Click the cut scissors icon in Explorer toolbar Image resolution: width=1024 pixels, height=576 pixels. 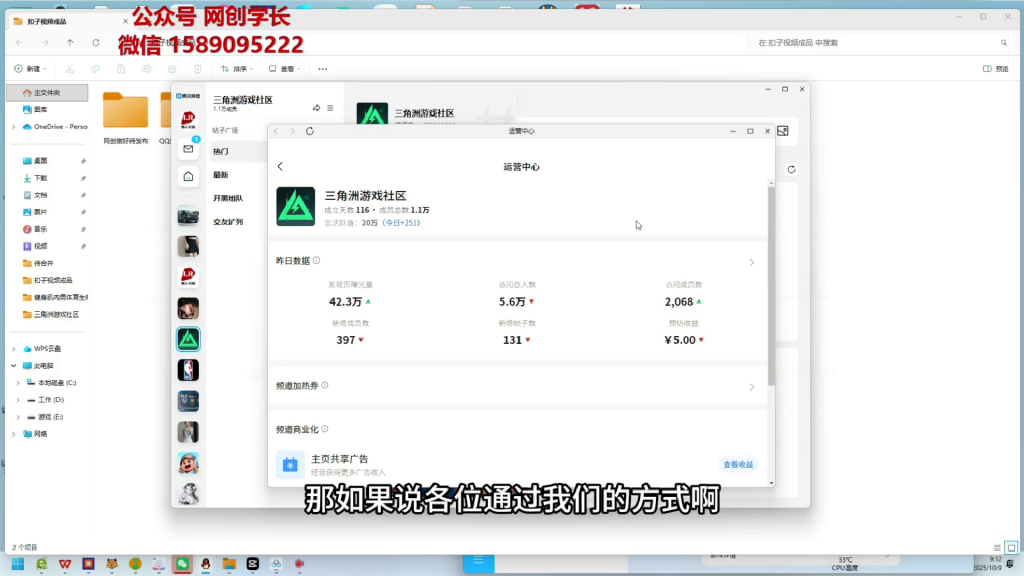70,69
